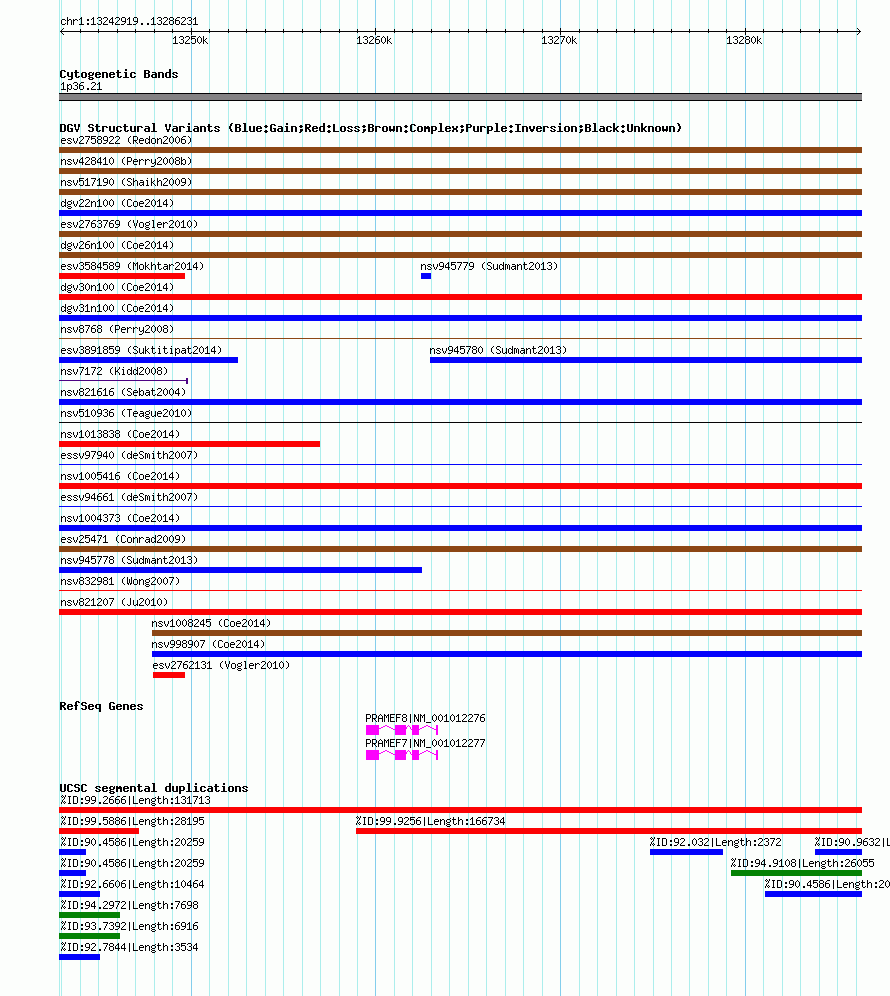890x996 pixels.
Task: Select variant label nsv821616 (Sebat2004)
Action: (x=123, y=392)
